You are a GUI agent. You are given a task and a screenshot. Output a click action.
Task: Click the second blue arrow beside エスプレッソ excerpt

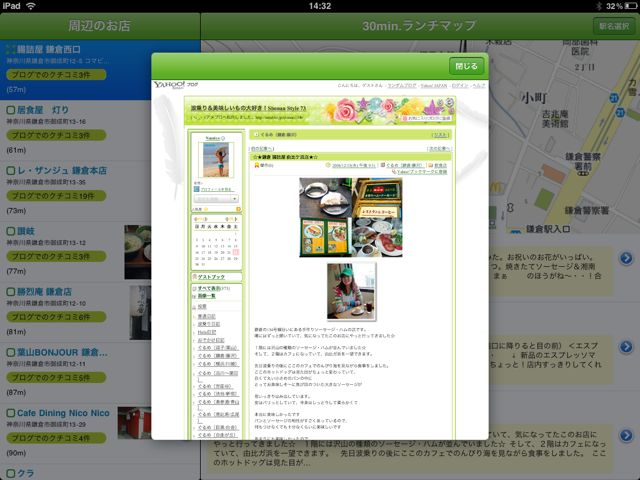click(x=626, y=347)
